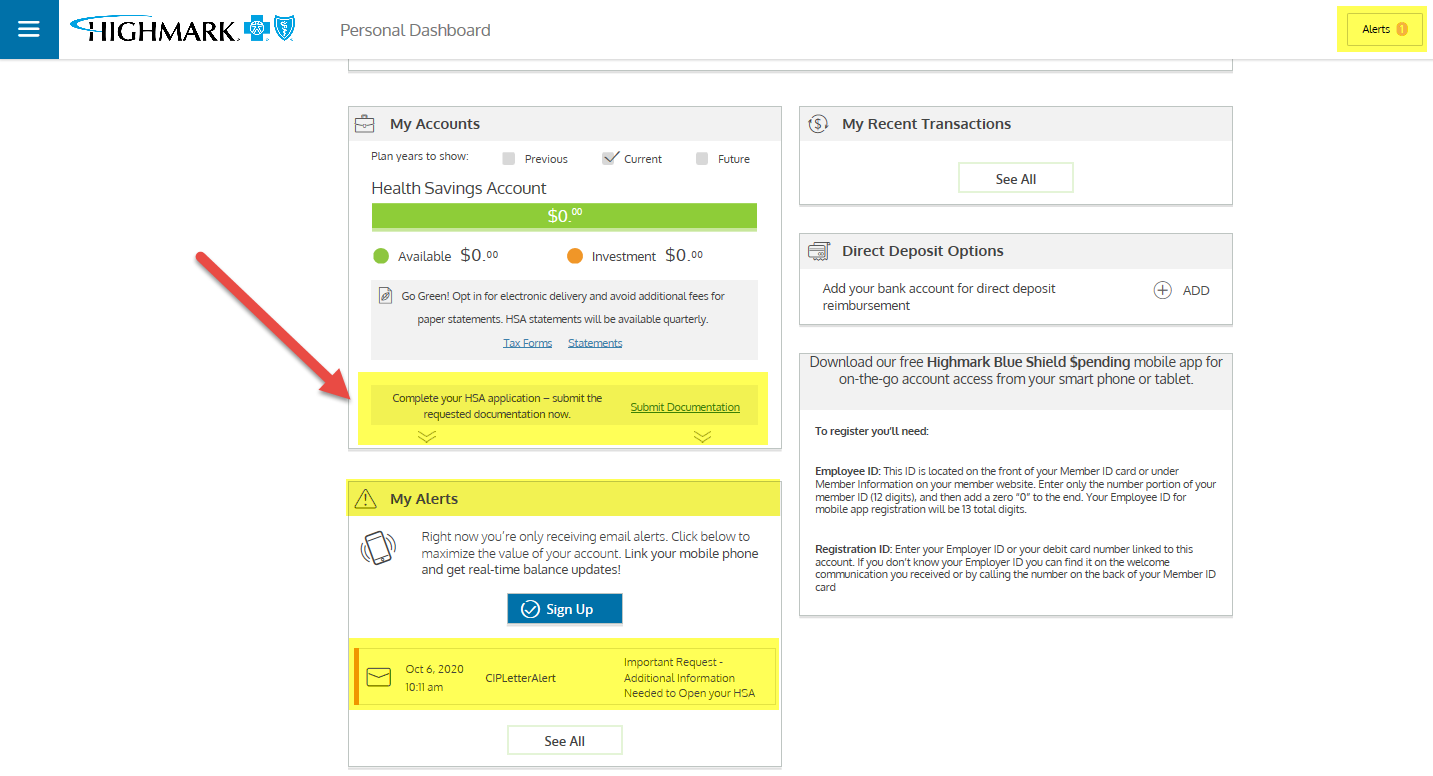Open the Statements link
The height and width of the screenshot is (776, 1433).
(x=595, y=343)
